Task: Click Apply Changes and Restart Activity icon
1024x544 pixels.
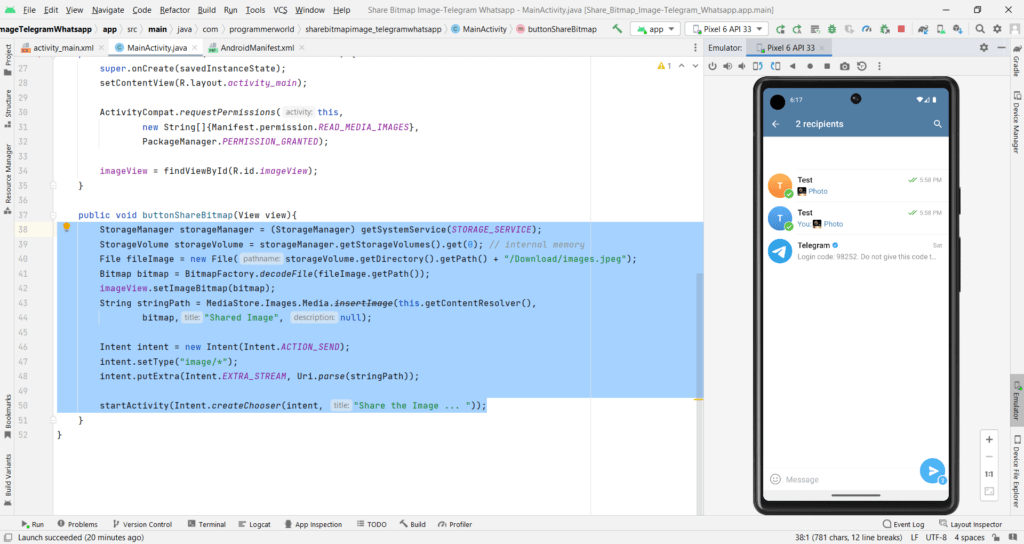Action: [x=797, y=29]
